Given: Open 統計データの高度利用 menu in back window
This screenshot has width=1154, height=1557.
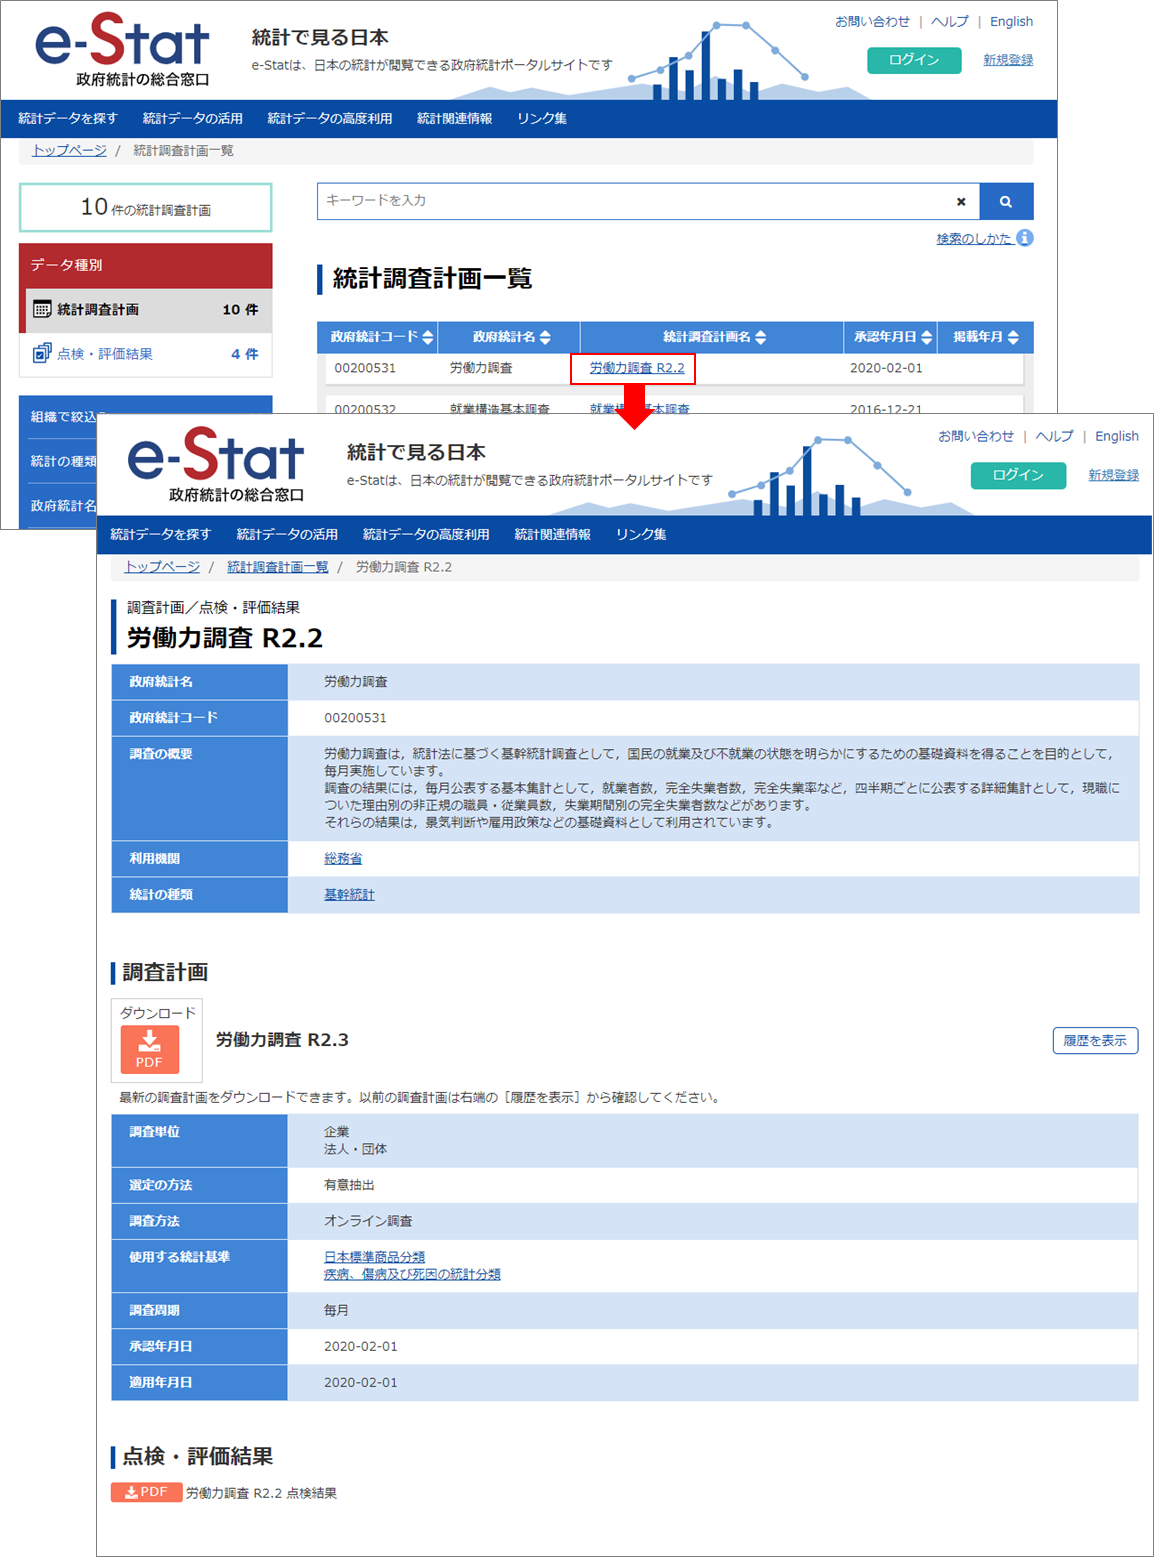Looking at the screenshot, I should coord(330,118).
